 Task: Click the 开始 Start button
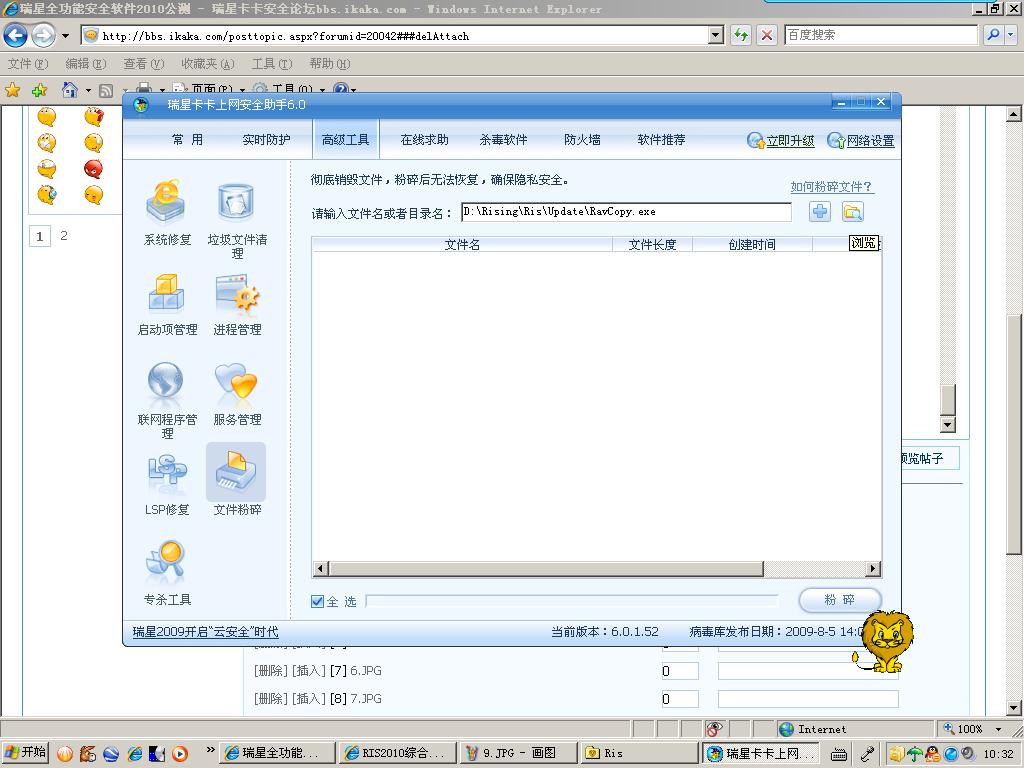point(25,752)
